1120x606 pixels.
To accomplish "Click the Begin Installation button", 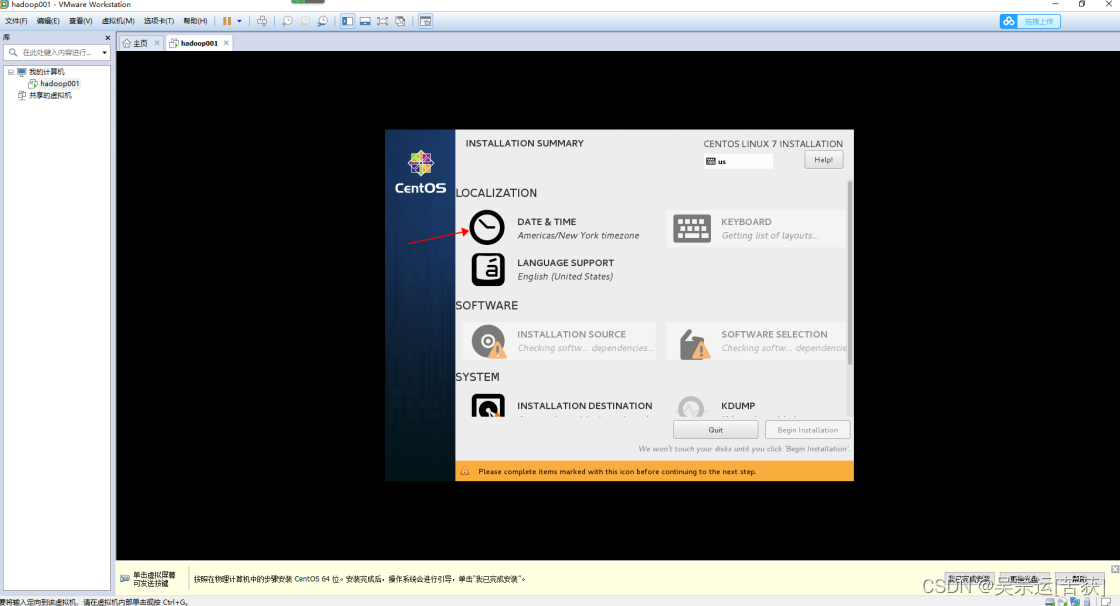I will click(x=807, y=430).
